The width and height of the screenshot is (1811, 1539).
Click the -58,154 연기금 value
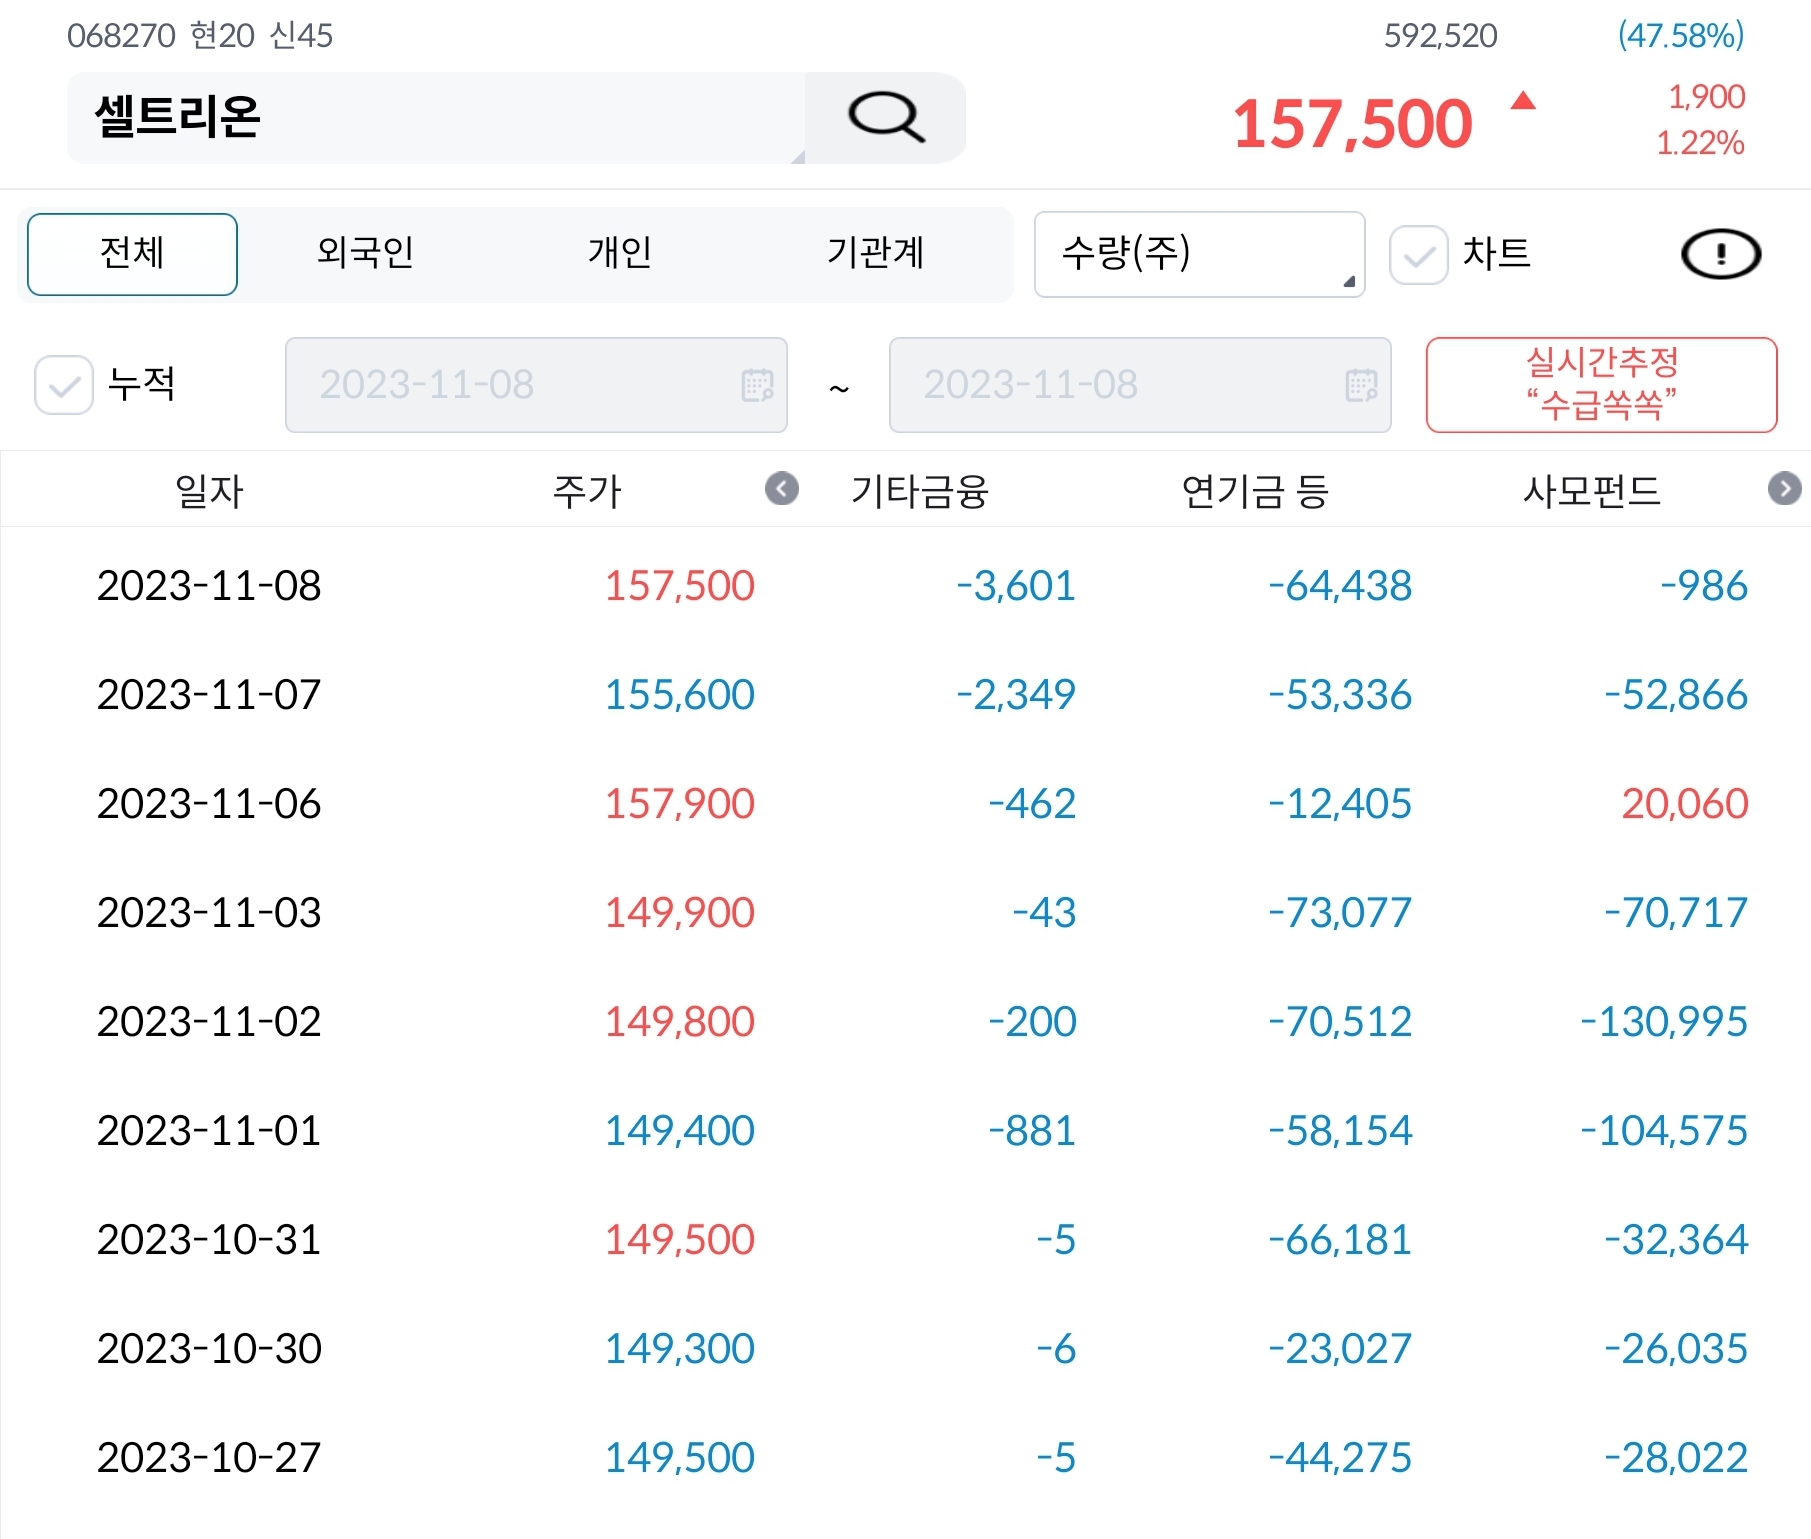tap(1340, 1131)
